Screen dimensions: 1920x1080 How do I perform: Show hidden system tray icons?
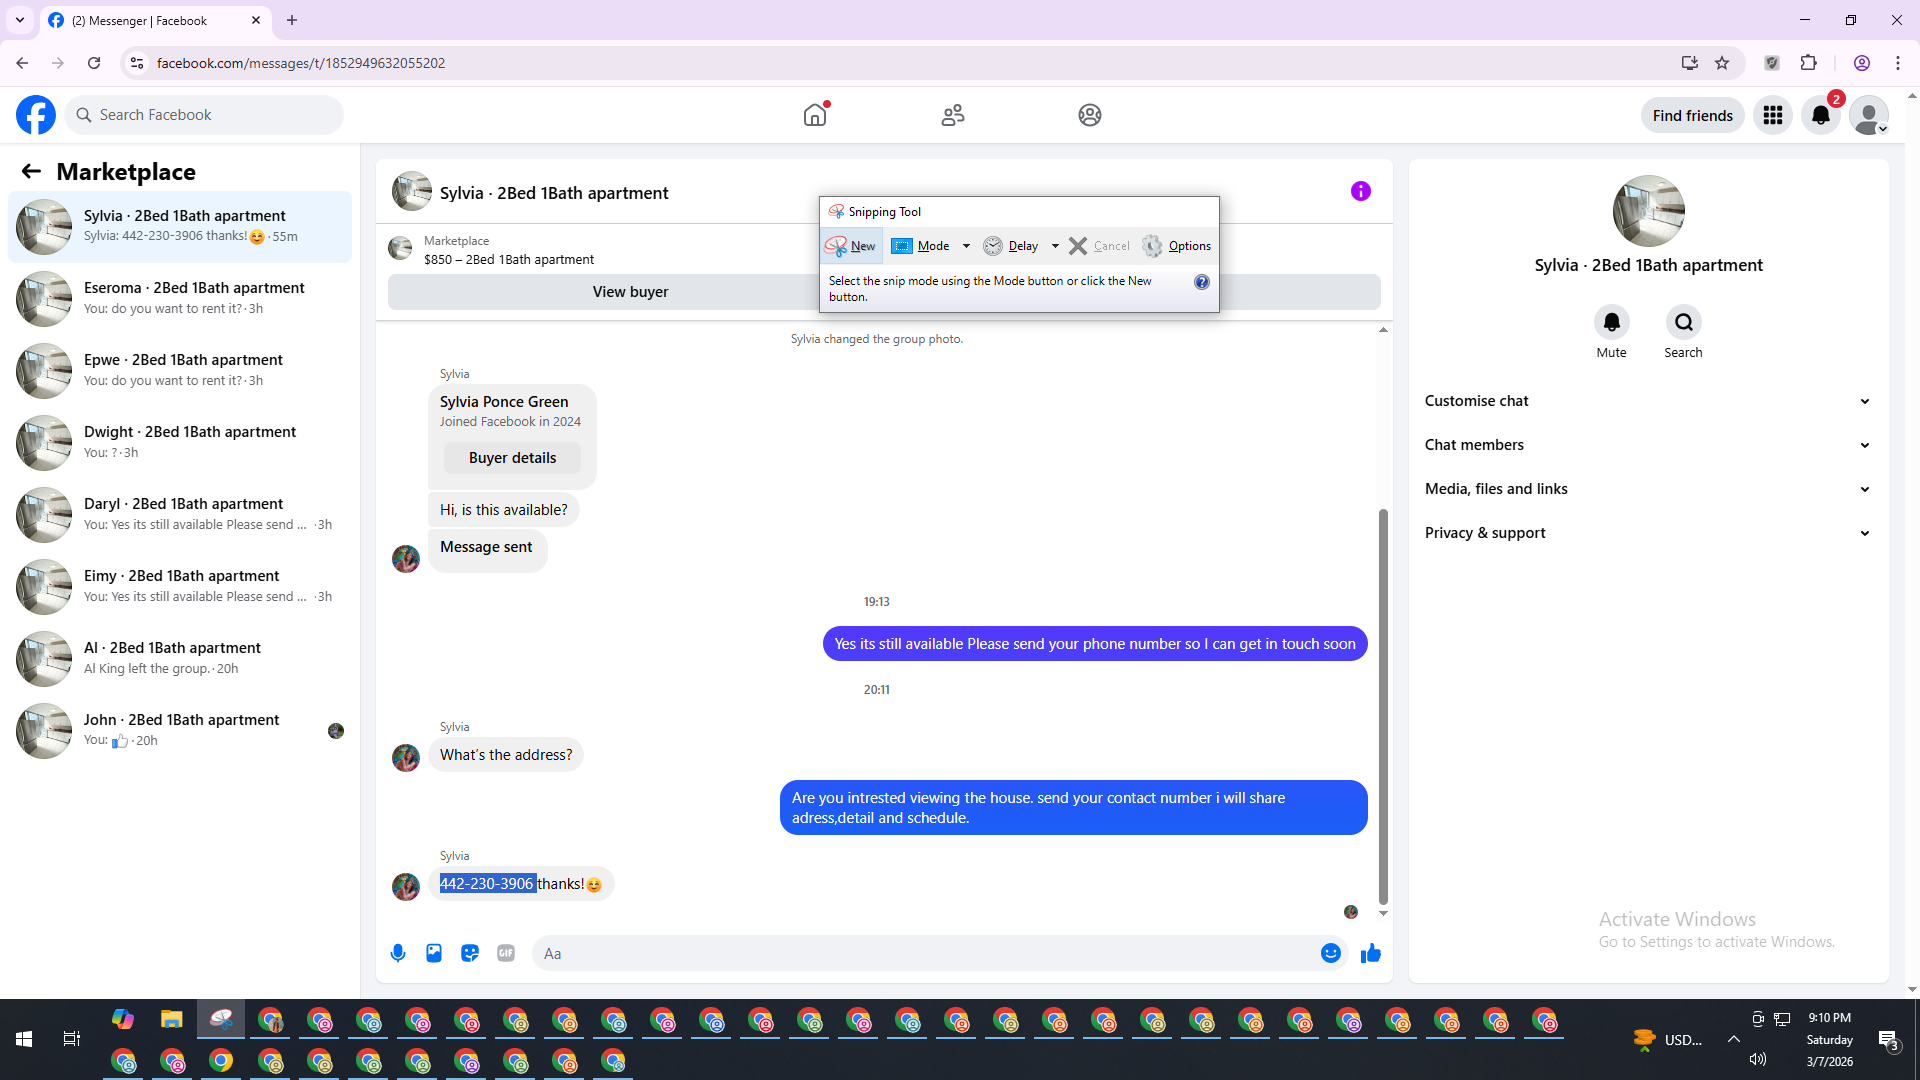(1734, 1039)
